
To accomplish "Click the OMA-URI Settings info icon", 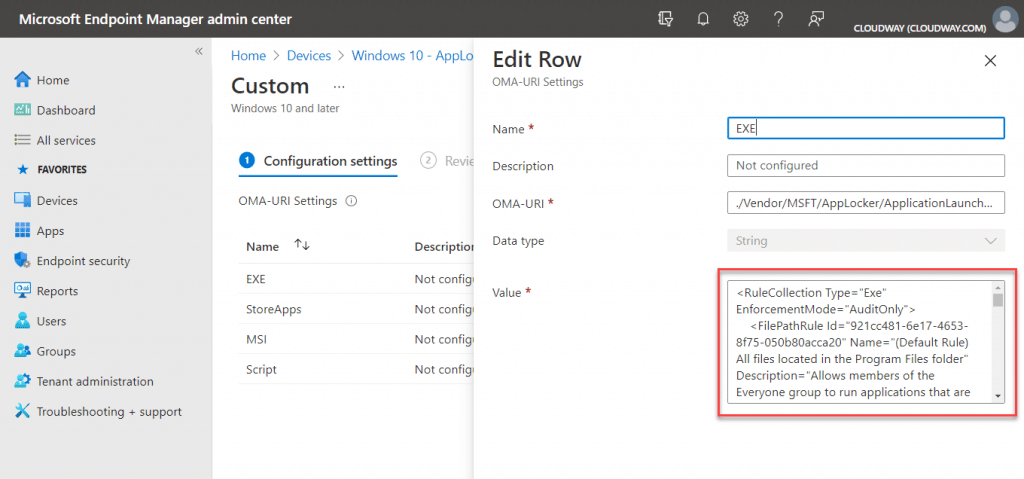I will [351, 201].
